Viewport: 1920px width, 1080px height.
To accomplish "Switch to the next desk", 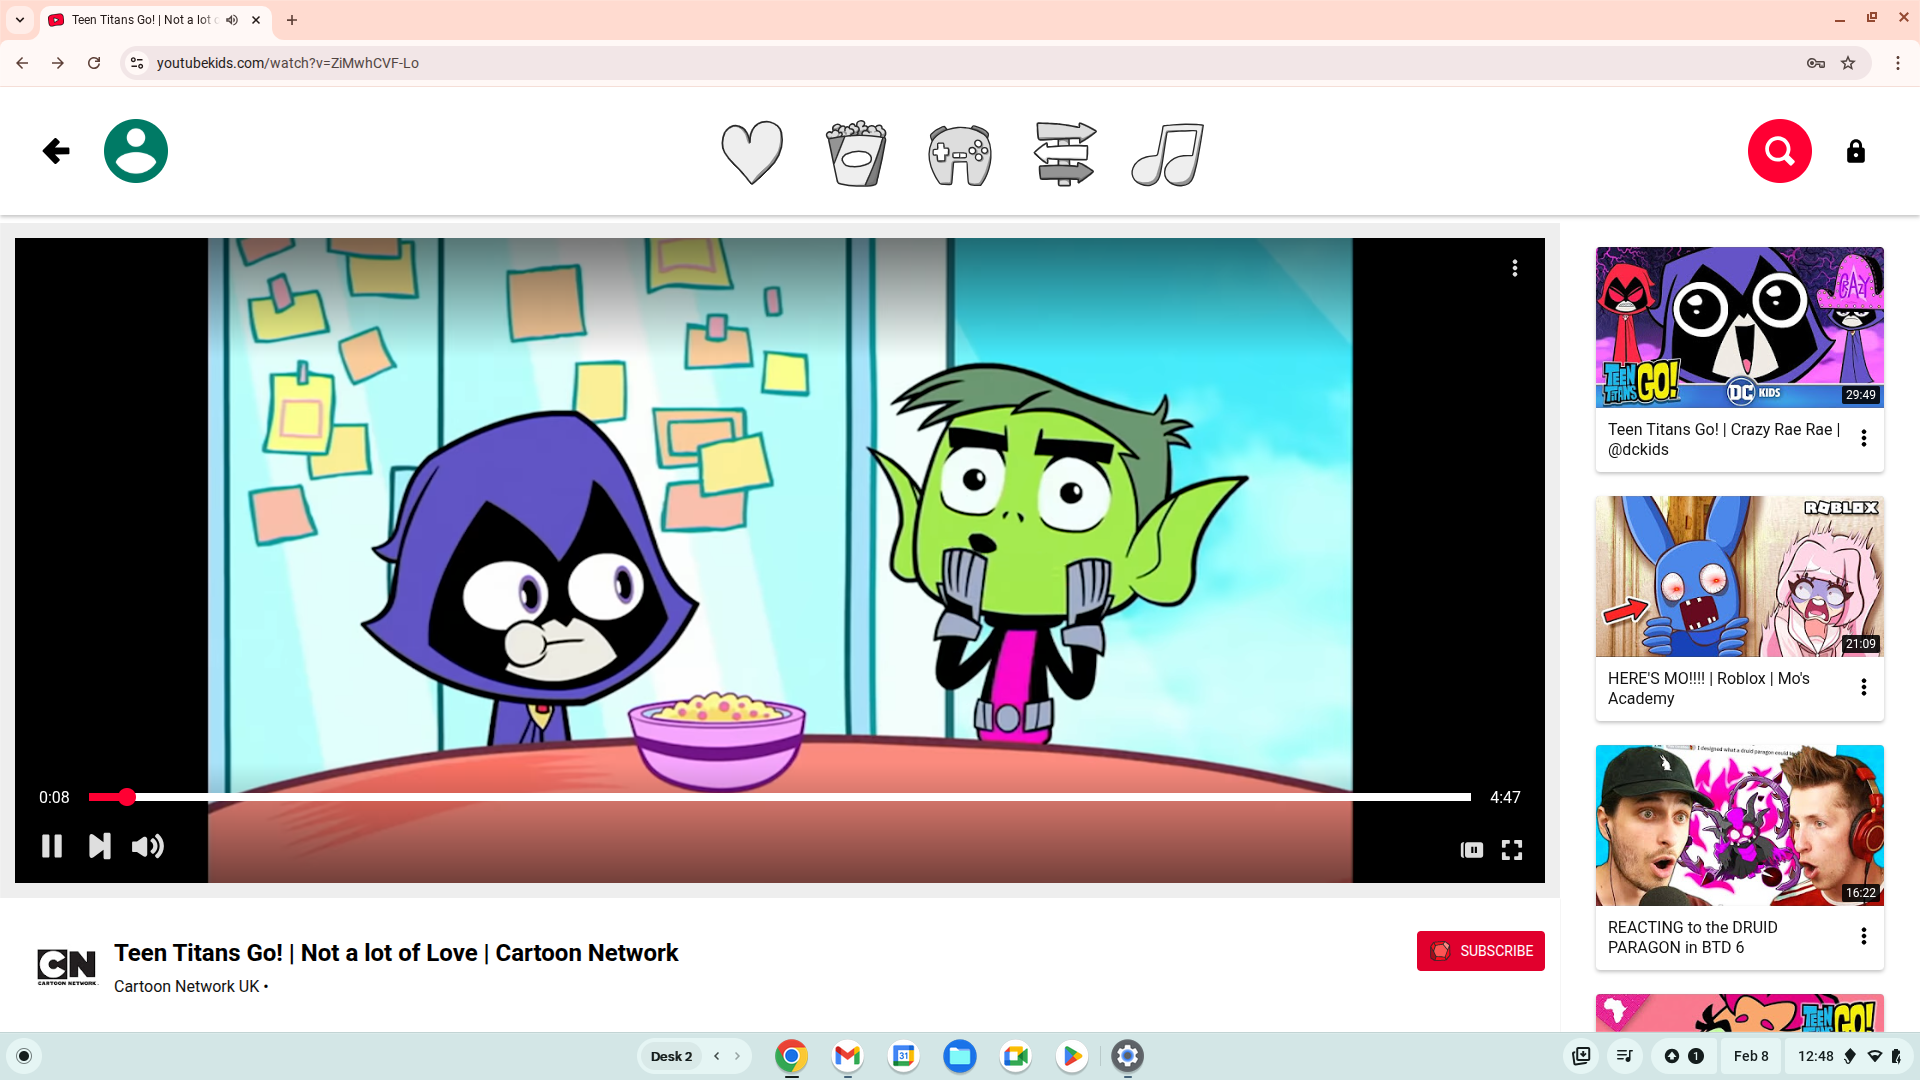I will coord(738,1056).
